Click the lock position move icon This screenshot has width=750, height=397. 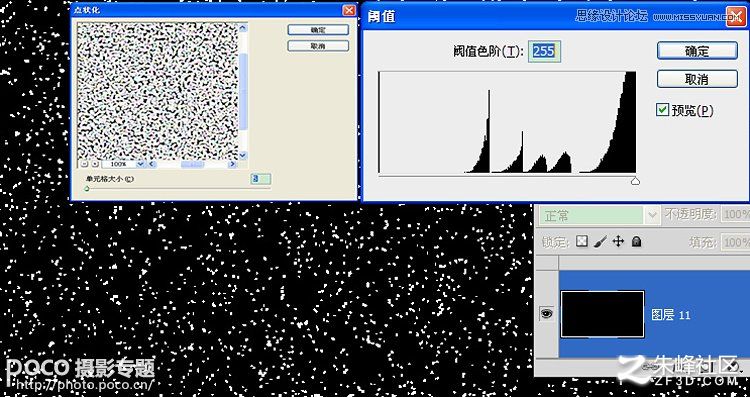click(618, 242)
